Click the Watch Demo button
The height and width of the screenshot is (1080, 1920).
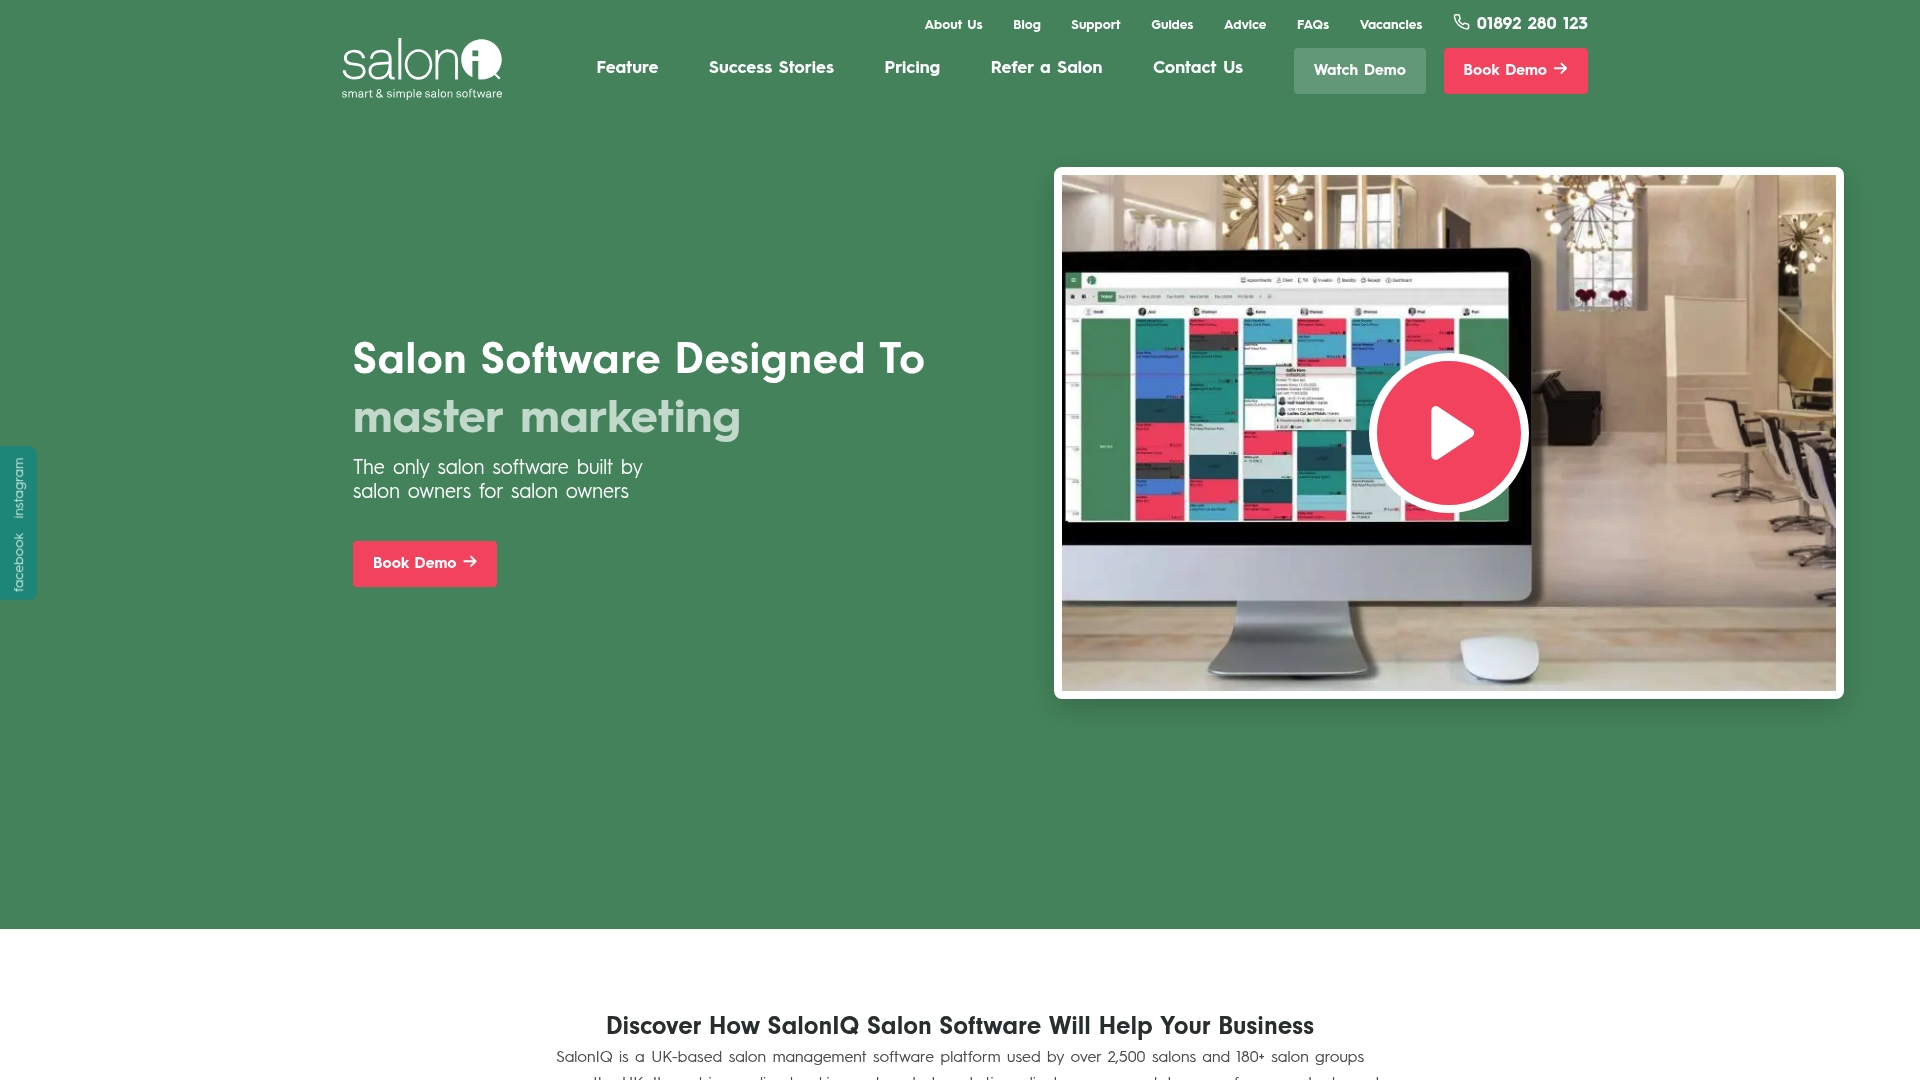(x=1359, y=71)
